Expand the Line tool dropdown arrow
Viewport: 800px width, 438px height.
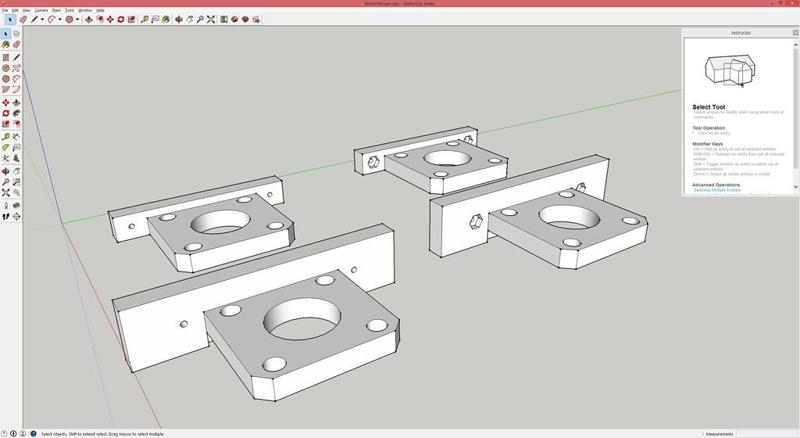(x=42, y=19)
